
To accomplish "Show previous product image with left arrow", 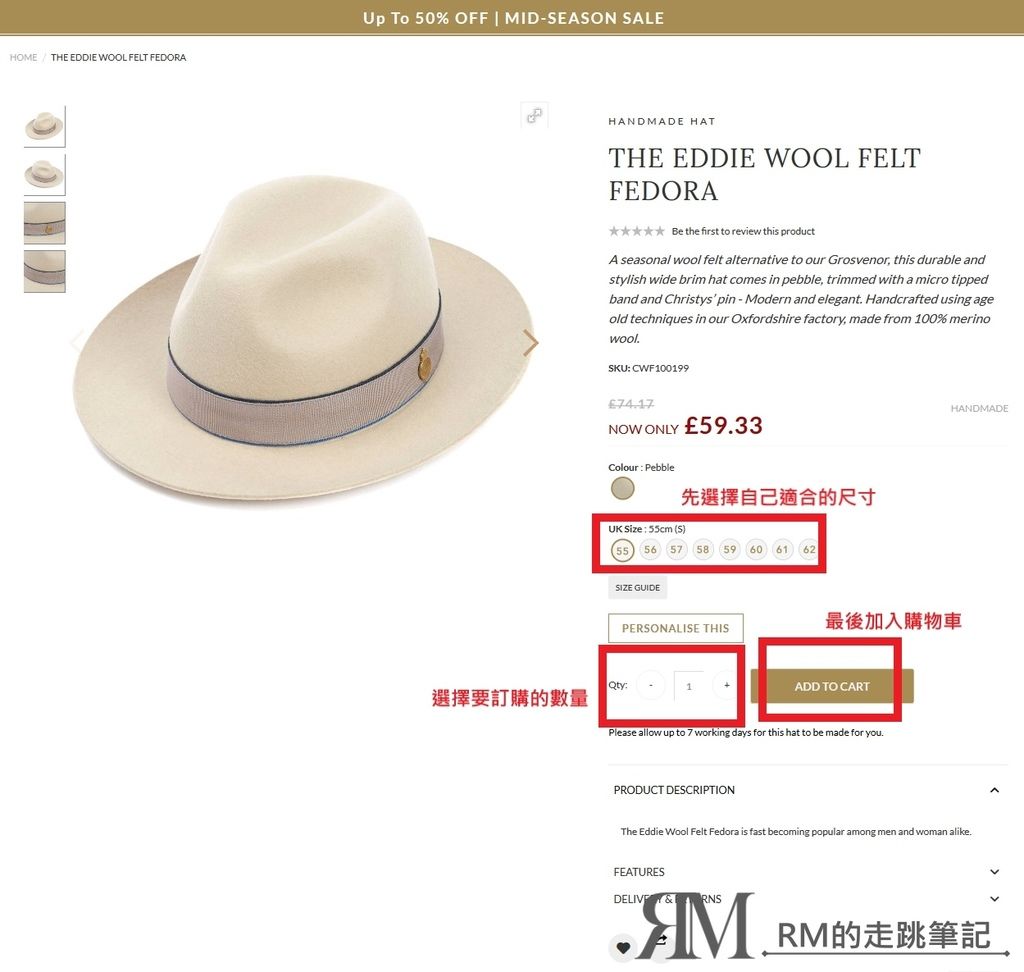I will point(78,342).
